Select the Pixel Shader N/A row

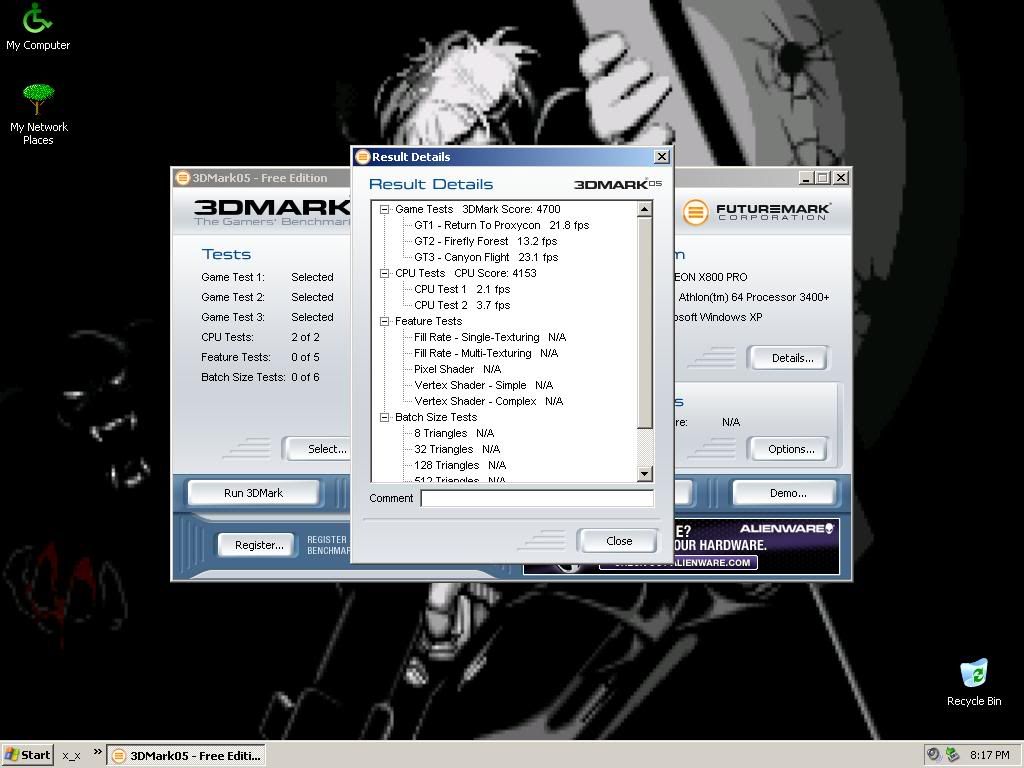[x=457, y=369]
